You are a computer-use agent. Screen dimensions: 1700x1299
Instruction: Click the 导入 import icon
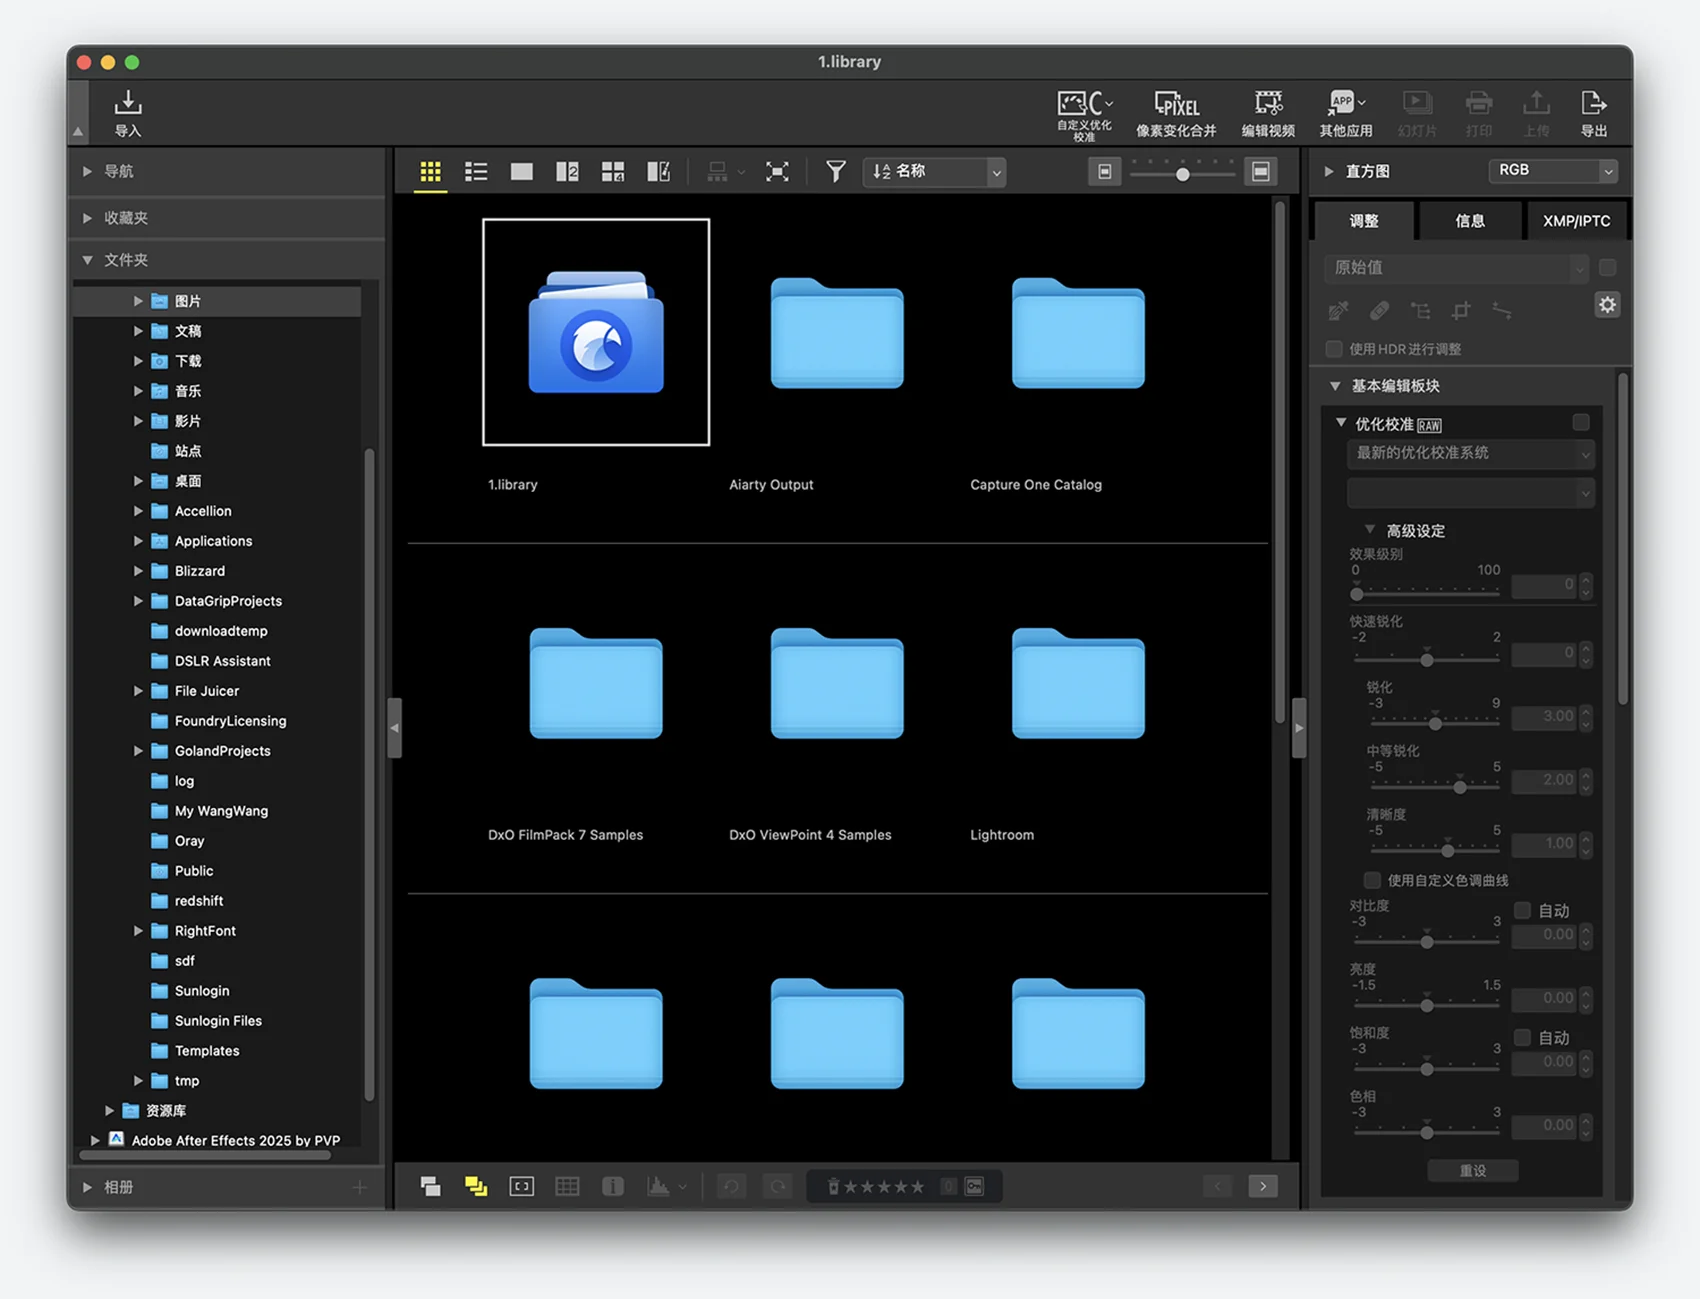[x=127, y=113]
